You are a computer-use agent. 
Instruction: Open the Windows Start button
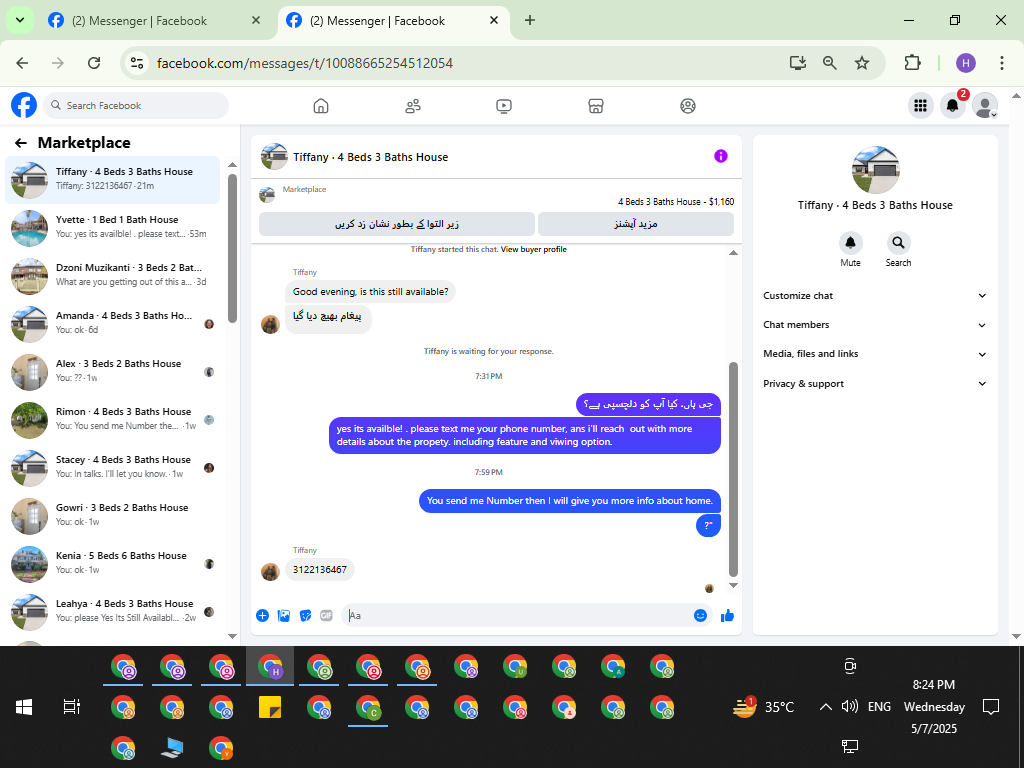click(24, 707)
